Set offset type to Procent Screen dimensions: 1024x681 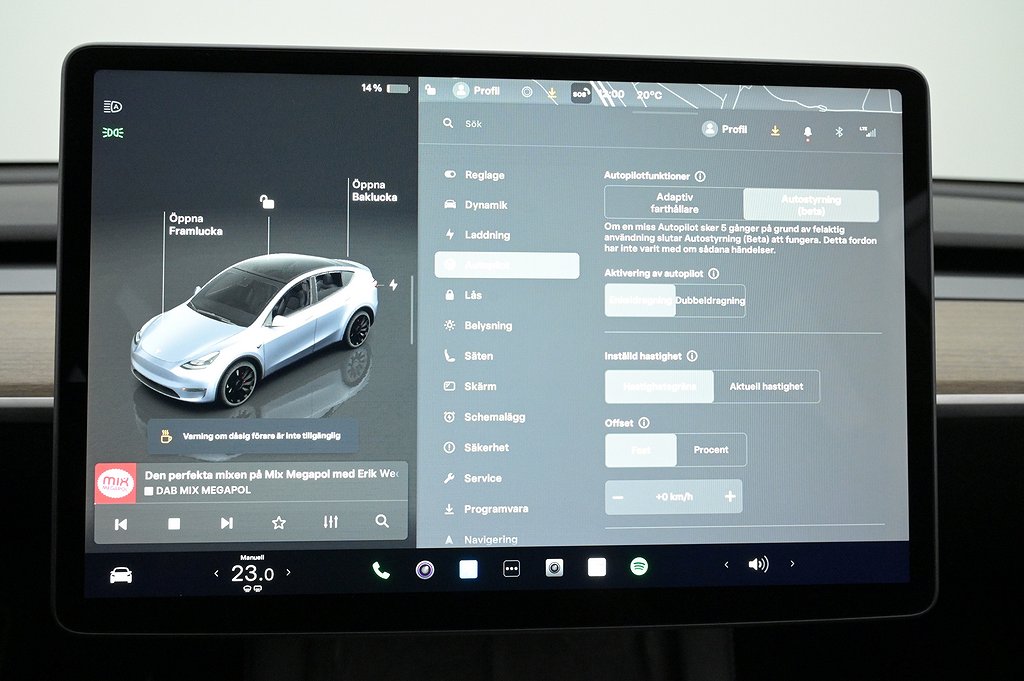(711, 450)
